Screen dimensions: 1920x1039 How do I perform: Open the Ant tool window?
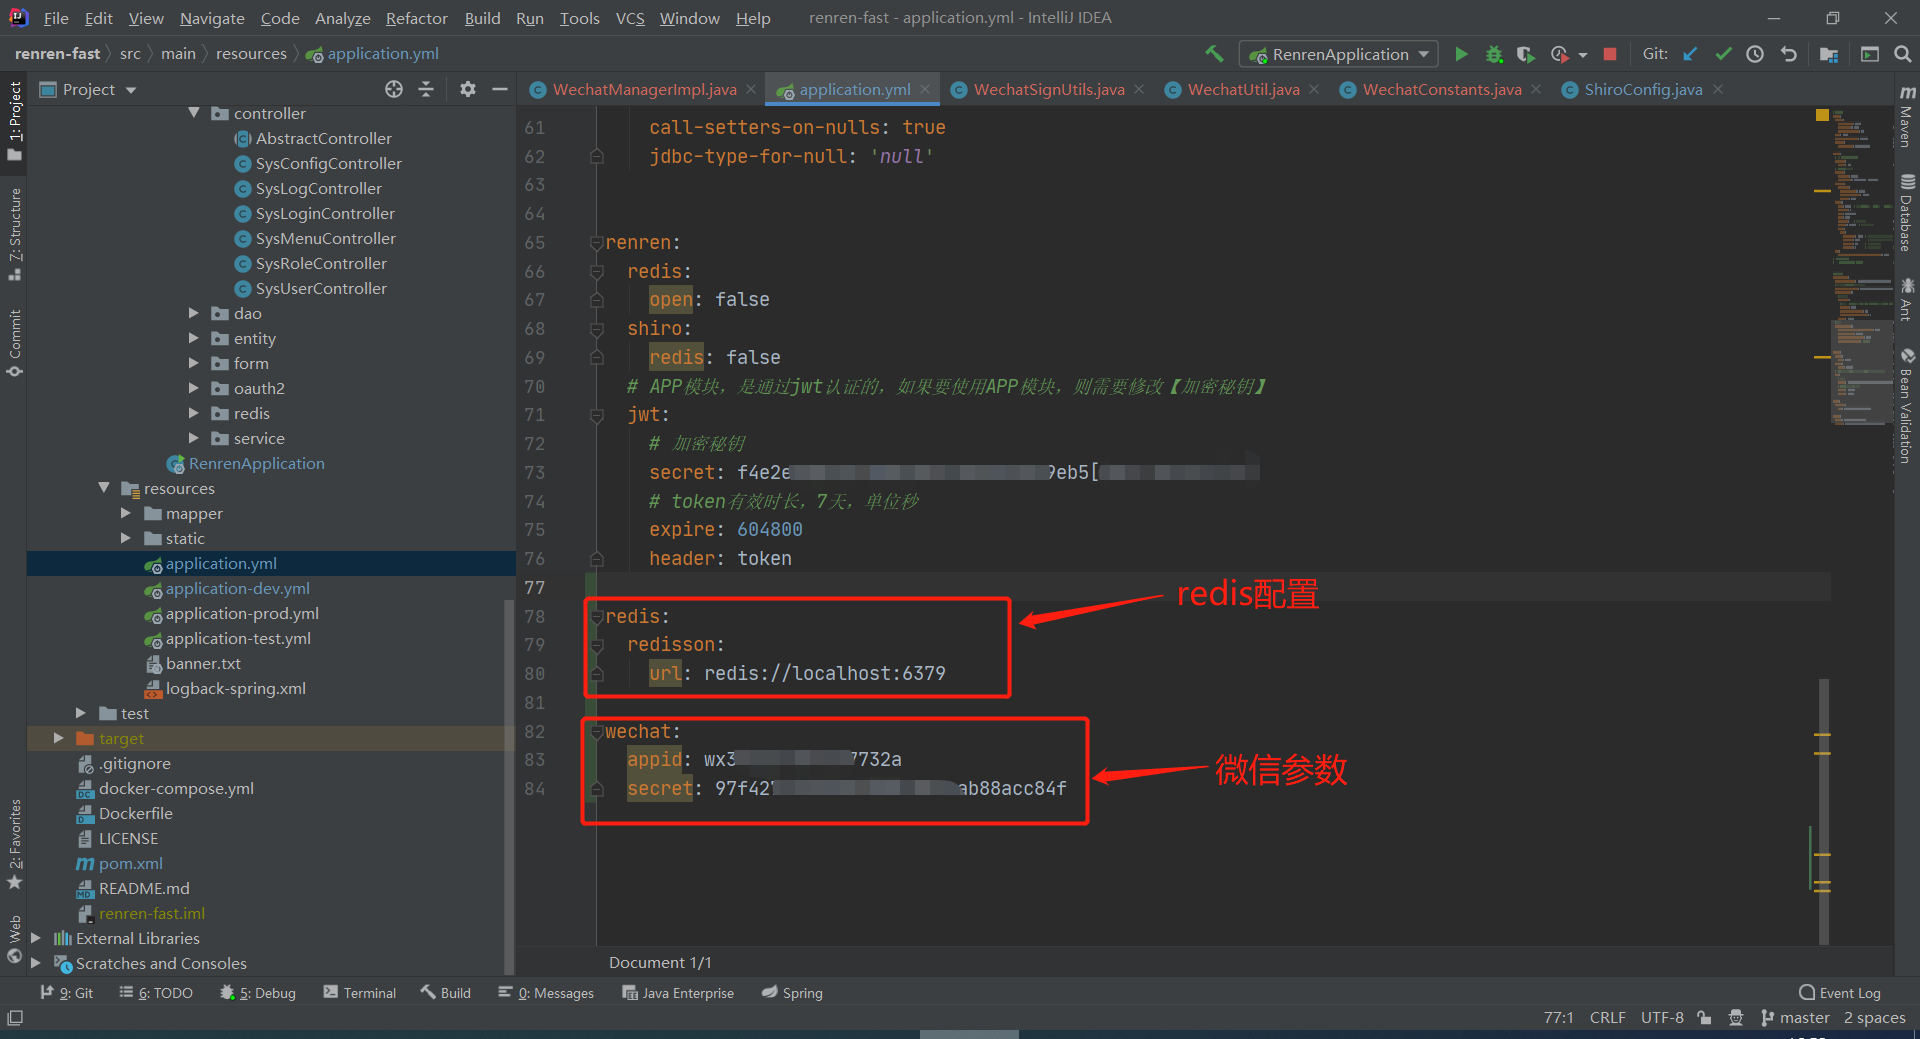point(1907,300)
